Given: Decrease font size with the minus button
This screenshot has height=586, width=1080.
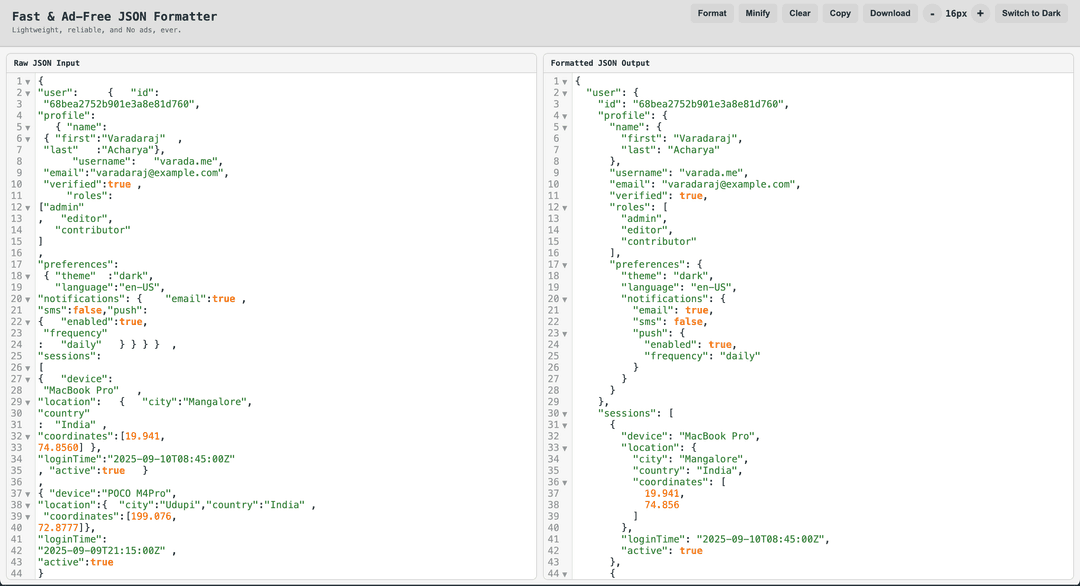Looking at the screenshot, I should coord(932,13).
